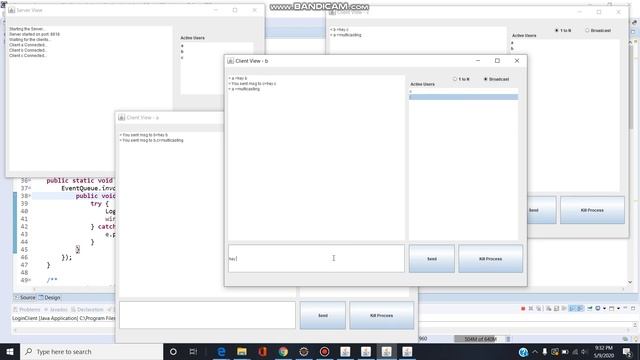This screenshot has width=640, height=360.
Task: Open the Javadoc tab in Eclipse
Action: click(x=56, y=309)
